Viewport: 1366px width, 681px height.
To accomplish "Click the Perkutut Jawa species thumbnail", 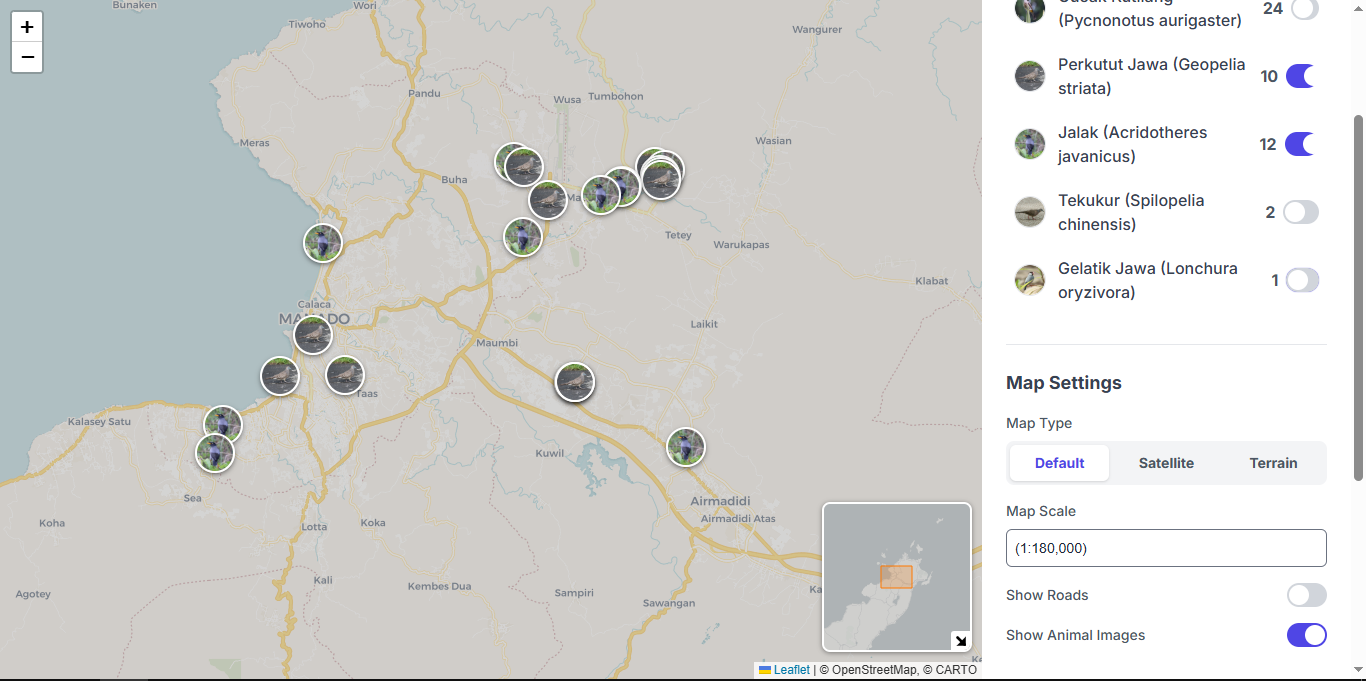I will point(1030,76).
